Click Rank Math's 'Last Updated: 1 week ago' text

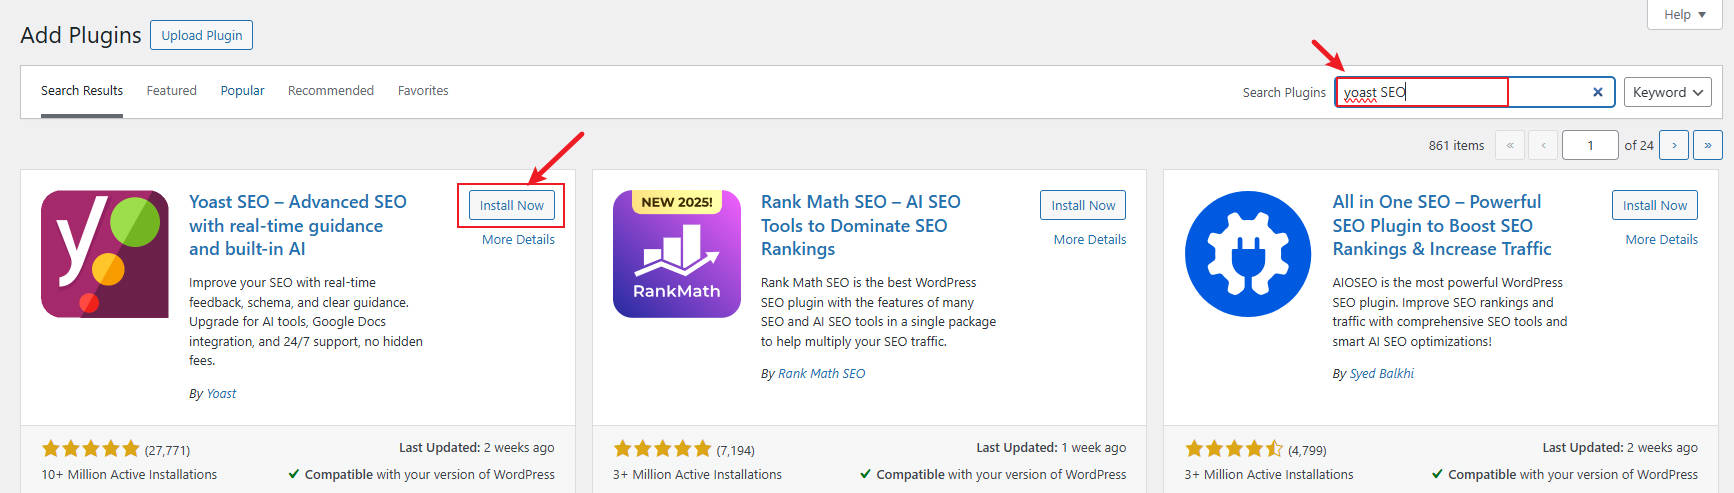pyautogui.click(x=1051, y=448)
